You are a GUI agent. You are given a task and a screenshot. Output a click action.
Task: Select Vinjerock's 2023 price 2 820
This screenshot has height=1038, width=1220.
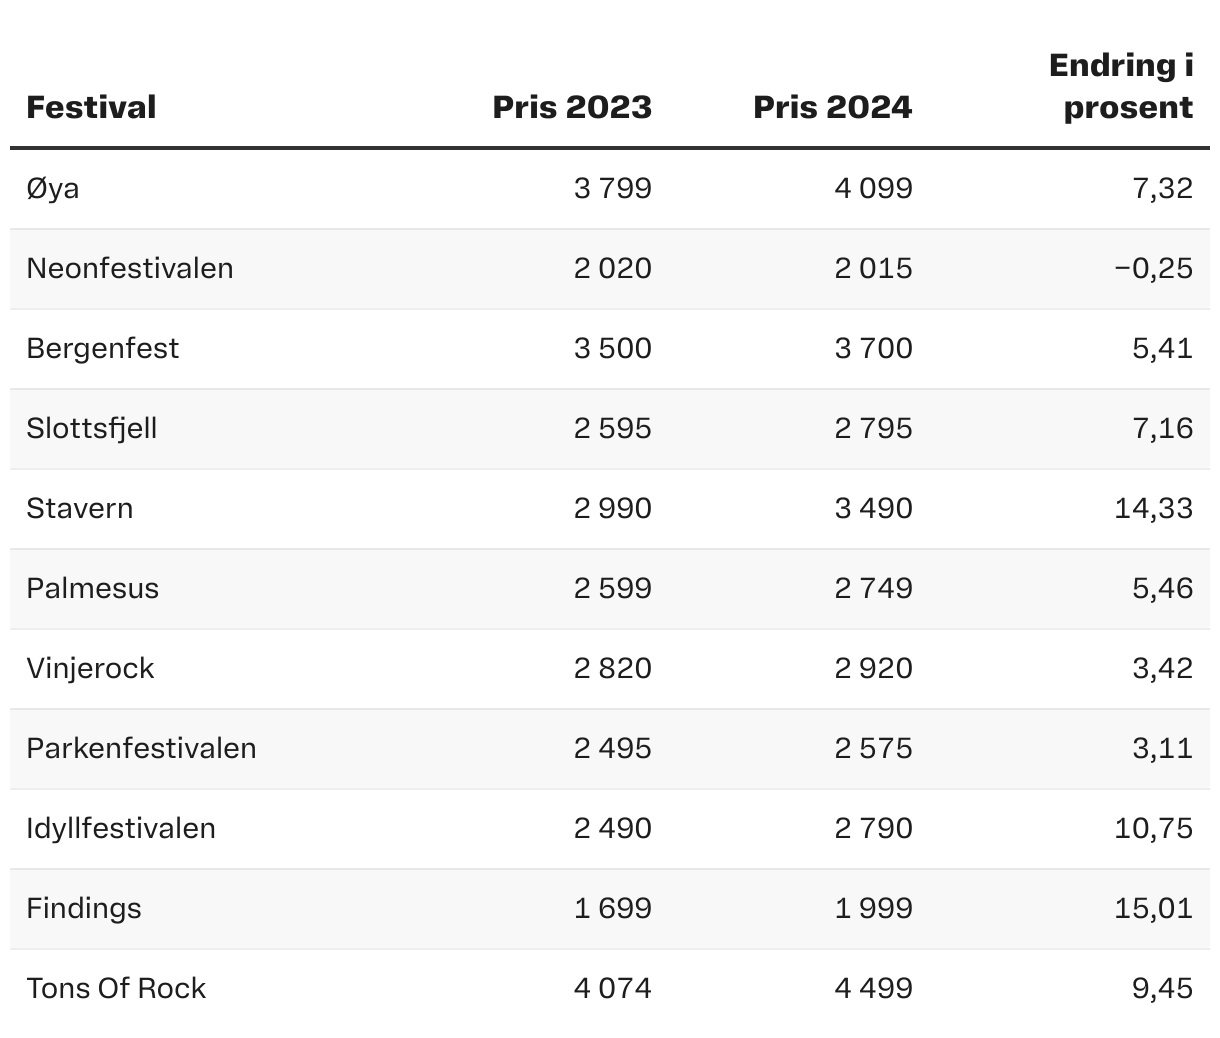(x=612, y=668)
